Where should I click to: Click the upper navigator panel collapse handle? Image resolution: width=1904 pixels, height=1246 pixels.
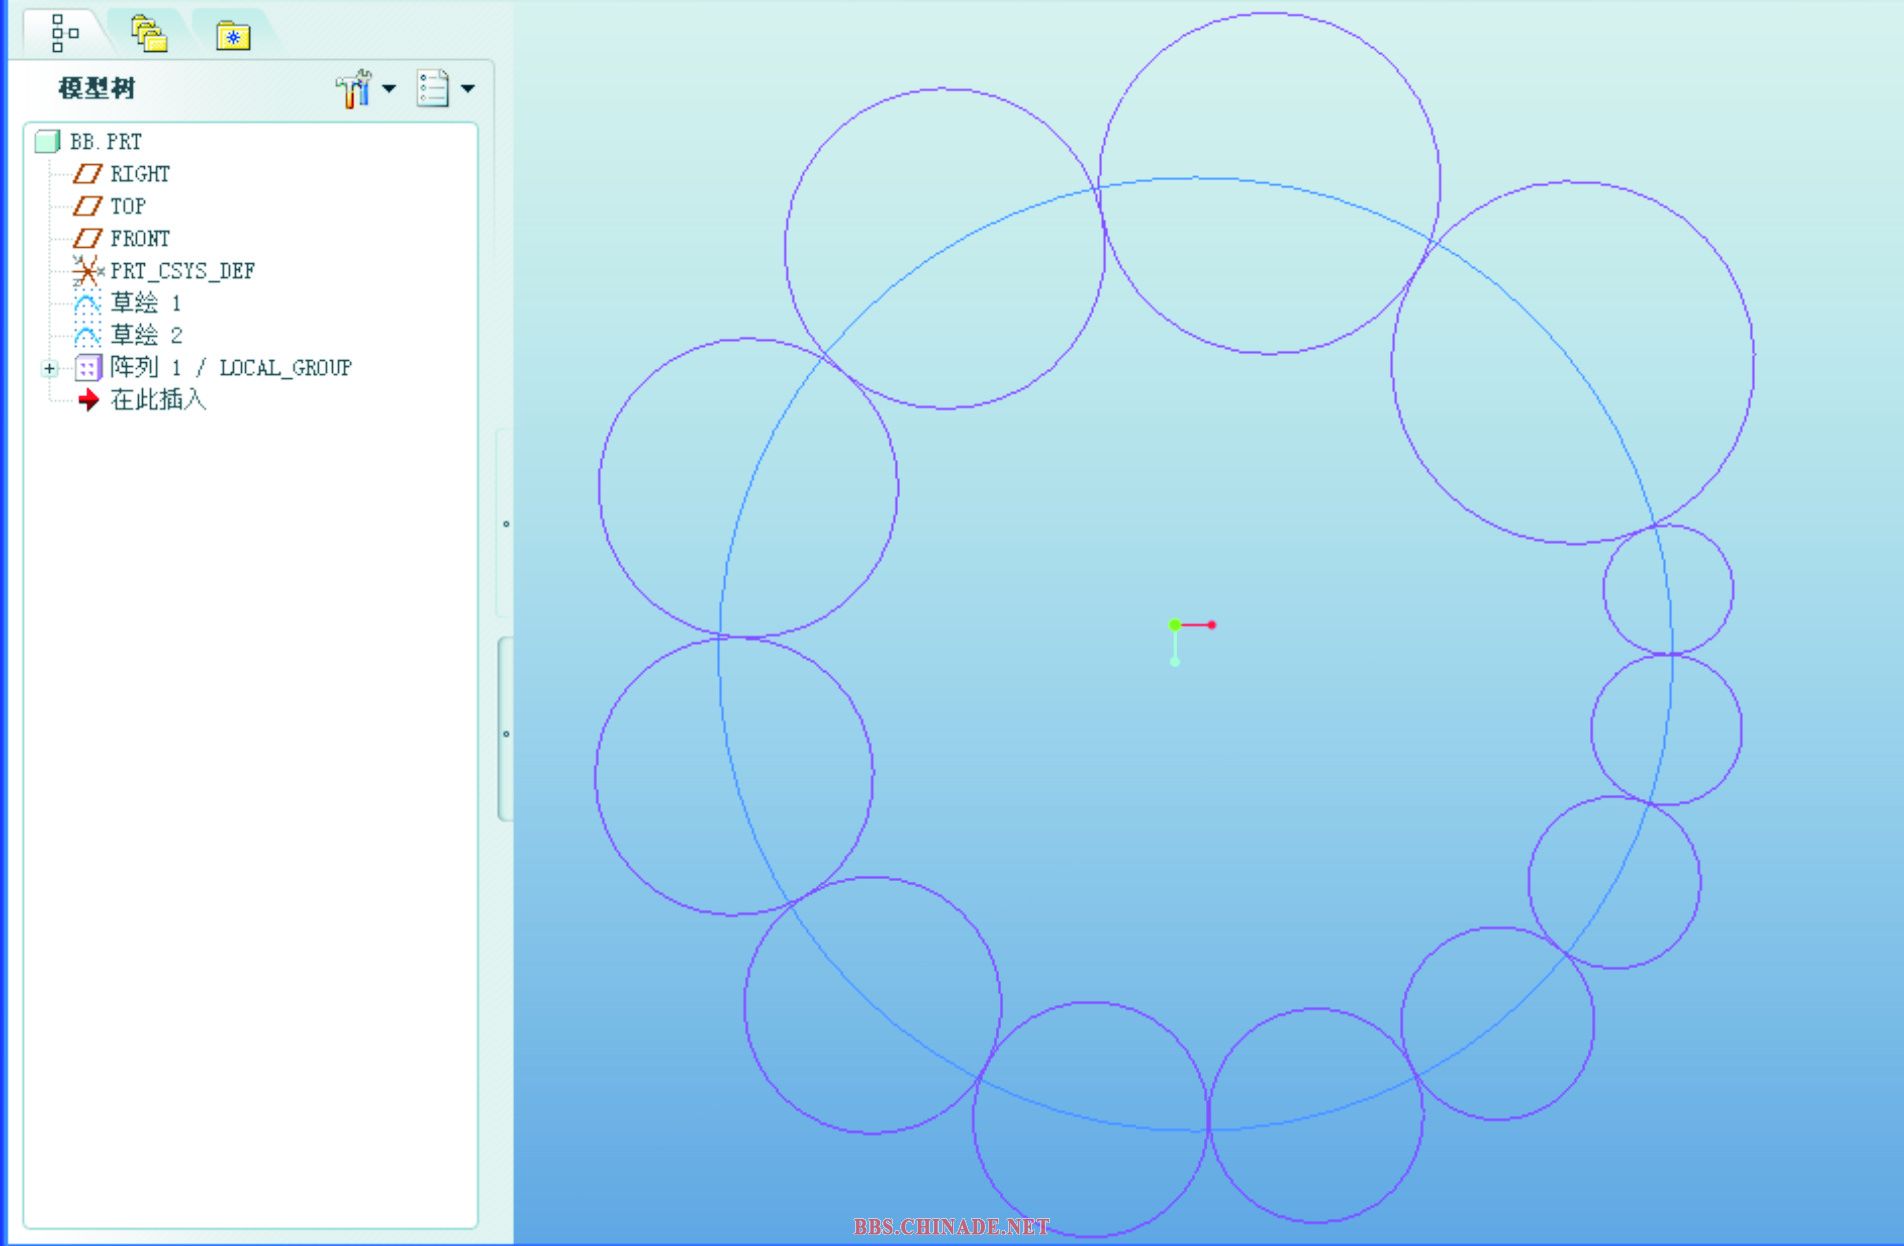[505, 523]
